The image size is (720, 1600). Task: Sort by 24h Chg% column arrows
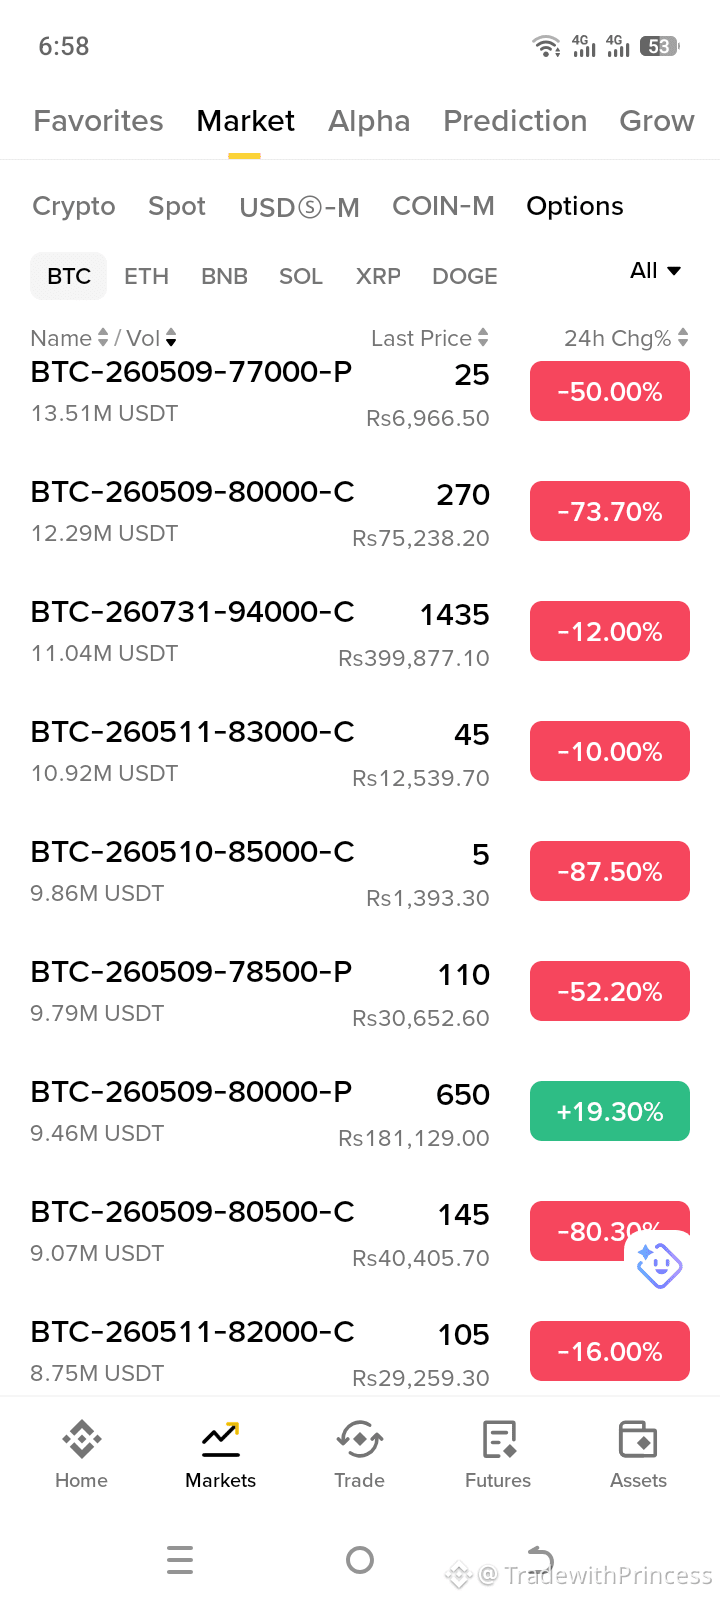pyautogui.click(x=683, y=338)
